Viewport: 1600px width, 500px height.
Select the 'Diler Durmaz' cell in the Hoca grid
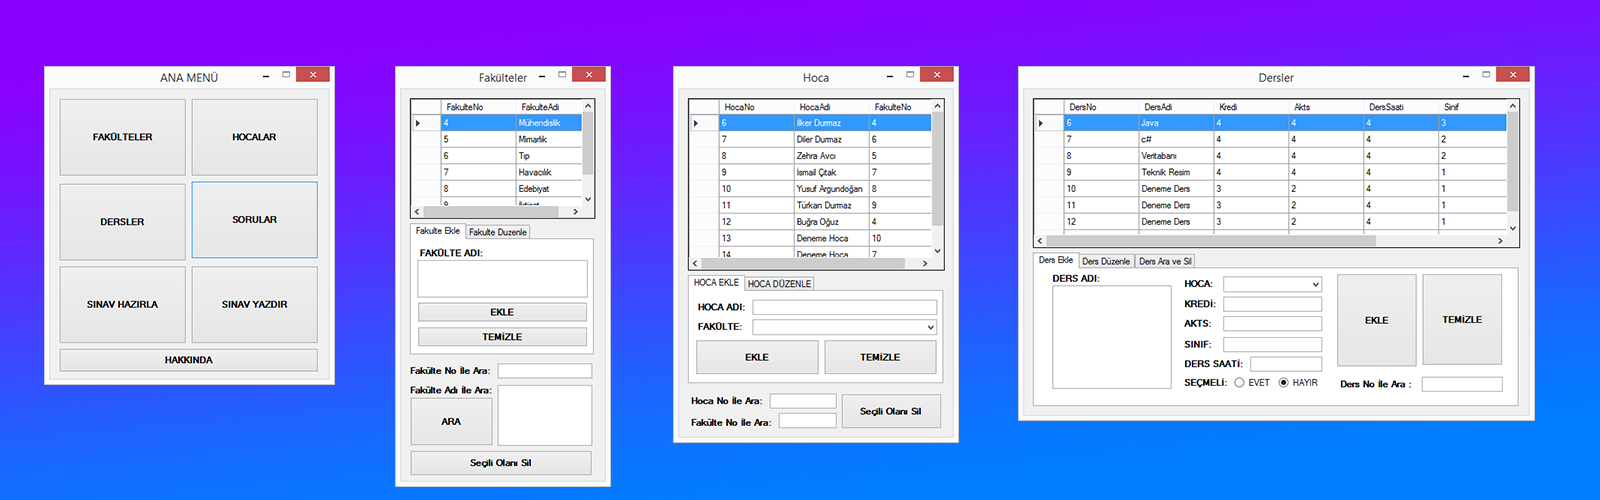pyautogui.click(x=831, y=140)
